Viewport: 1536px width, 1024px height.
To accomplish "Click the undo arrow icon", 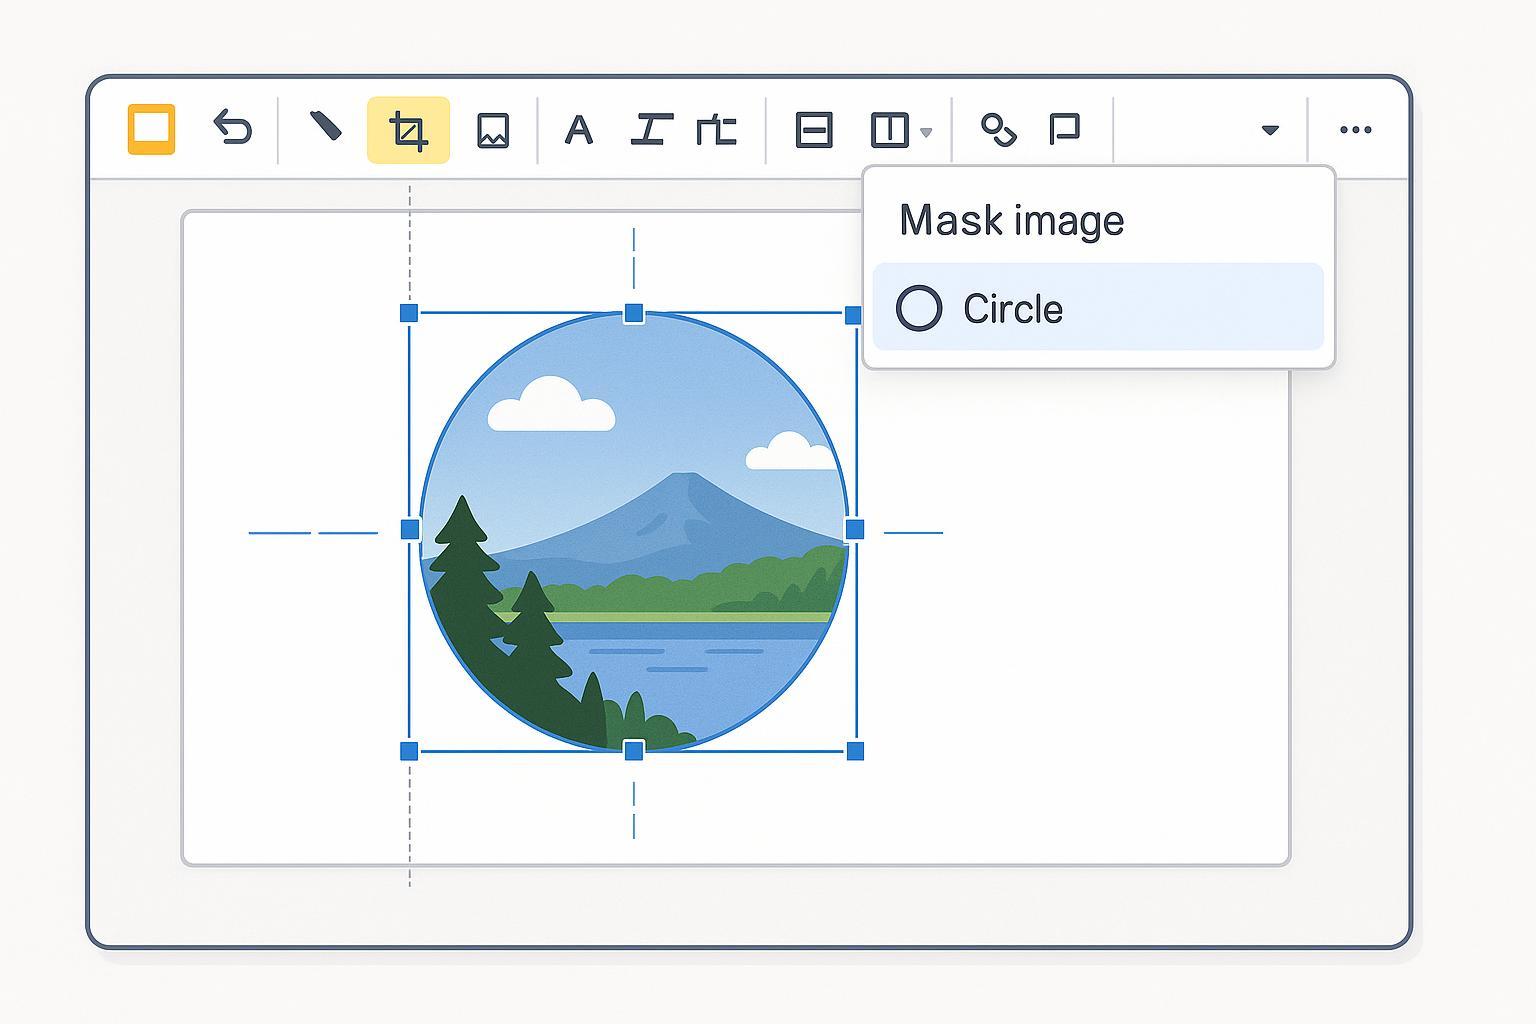I will 232,129.
